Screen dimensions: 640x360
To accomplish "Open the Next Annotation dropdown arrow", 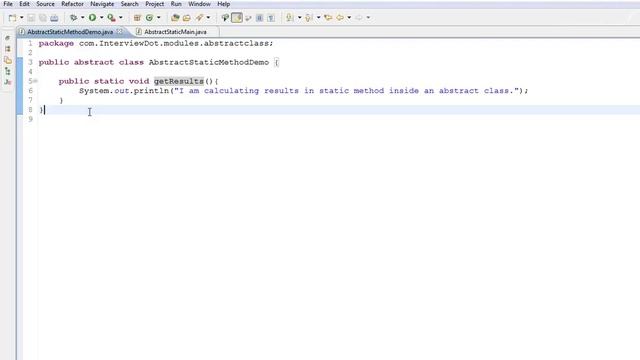I will point(299,18).
